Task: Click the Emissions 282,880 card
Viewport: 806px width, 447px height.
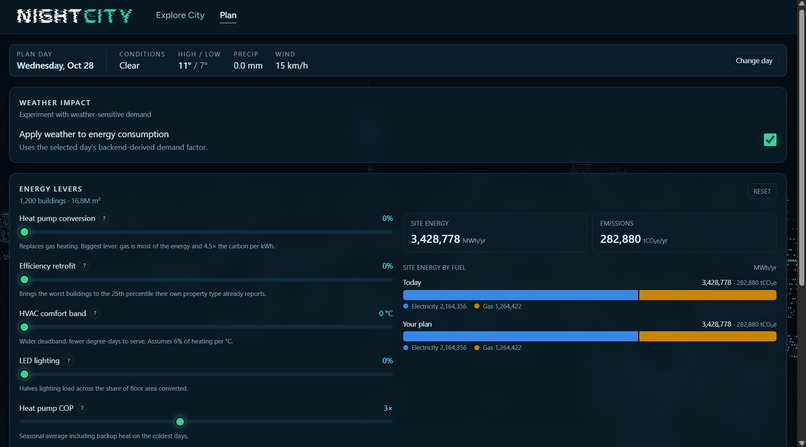Action: [x=684, y=233]
